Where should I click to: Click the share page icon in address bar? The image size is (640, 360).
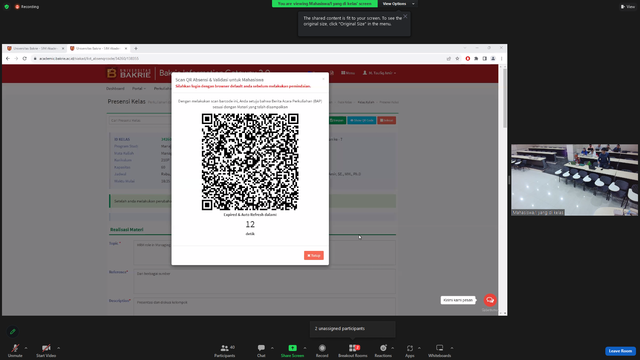449,58
